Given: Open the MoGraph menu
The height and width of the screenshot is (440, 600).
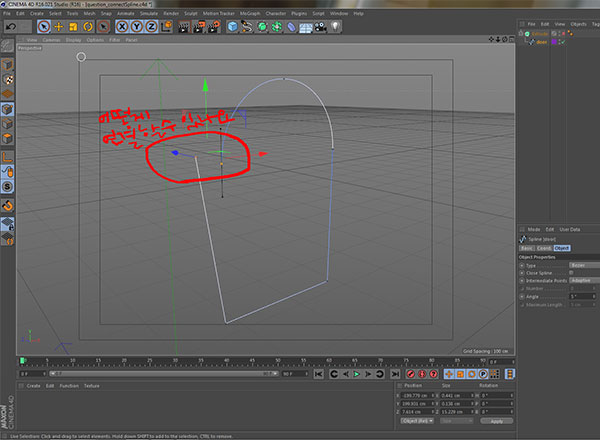Looking at the screenshot, I should pos(250,13).
